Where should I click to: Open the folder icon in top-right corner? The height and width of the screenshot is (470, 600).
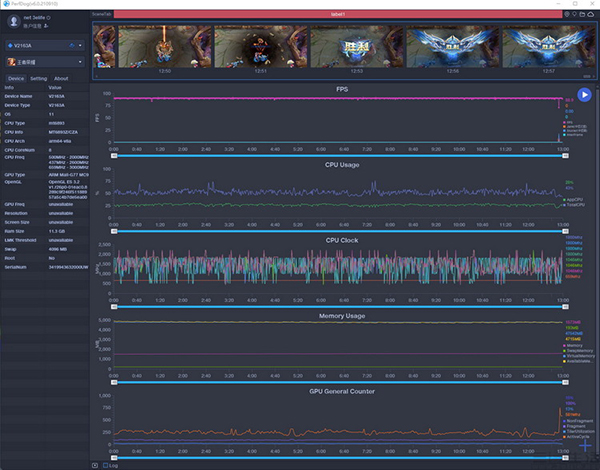(583, 14)
